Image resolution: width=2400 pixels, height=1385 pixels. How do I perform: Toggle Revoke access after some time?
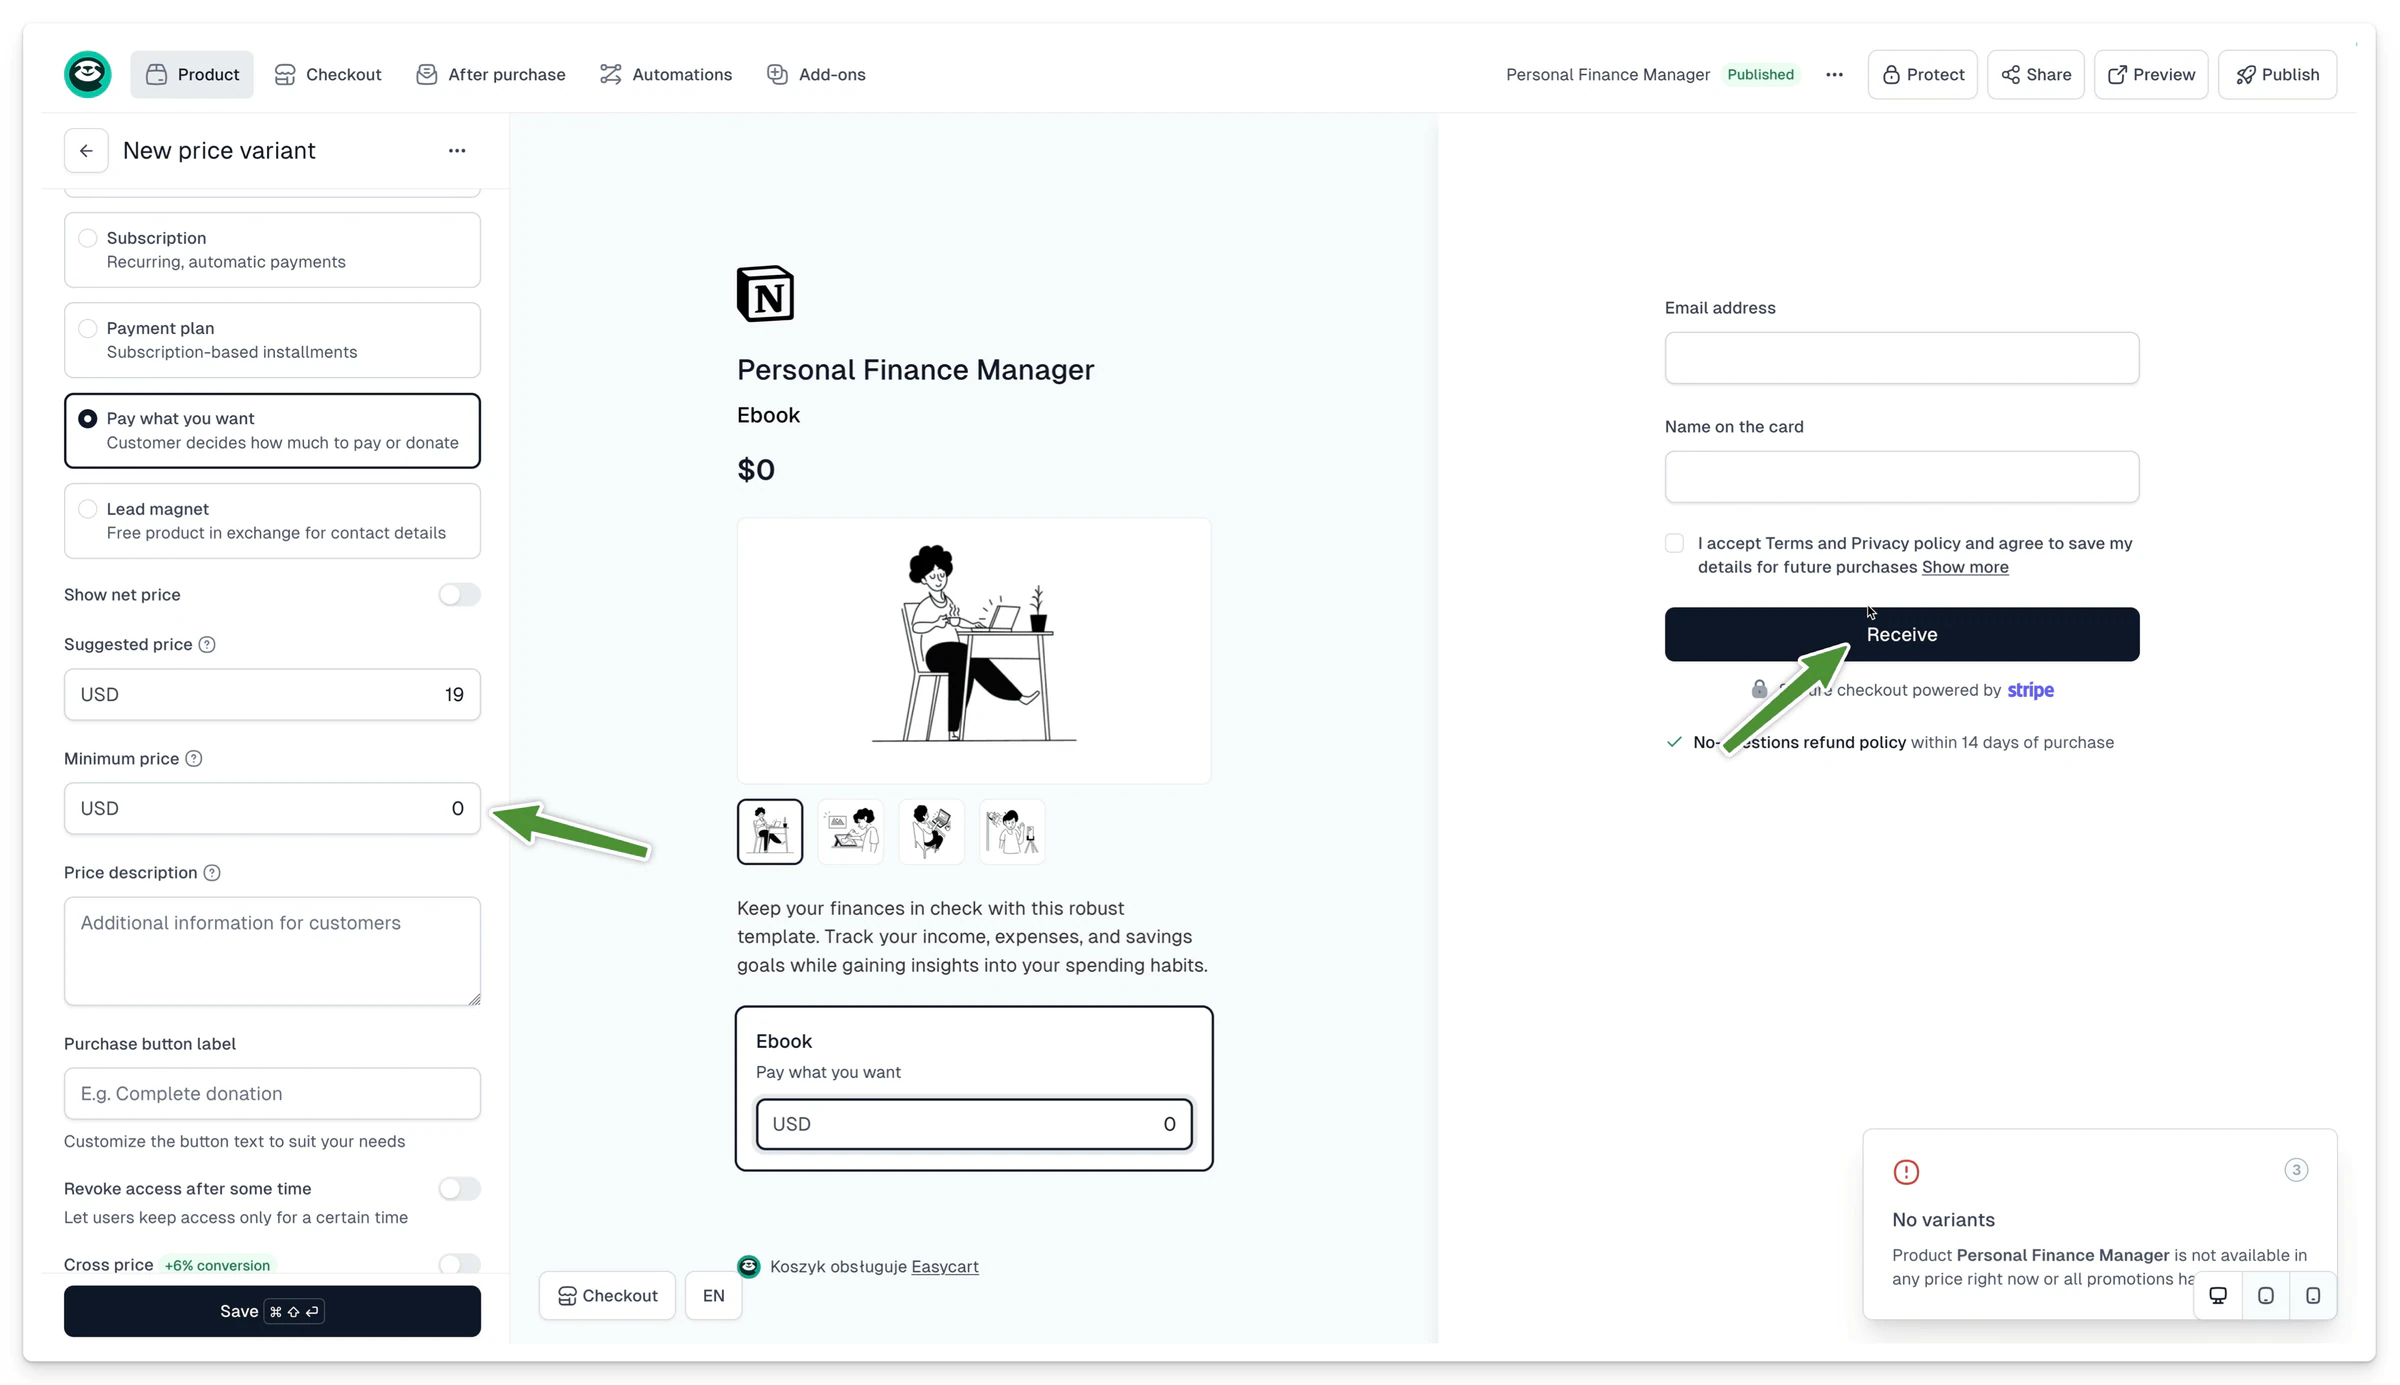click(459, 1189)
